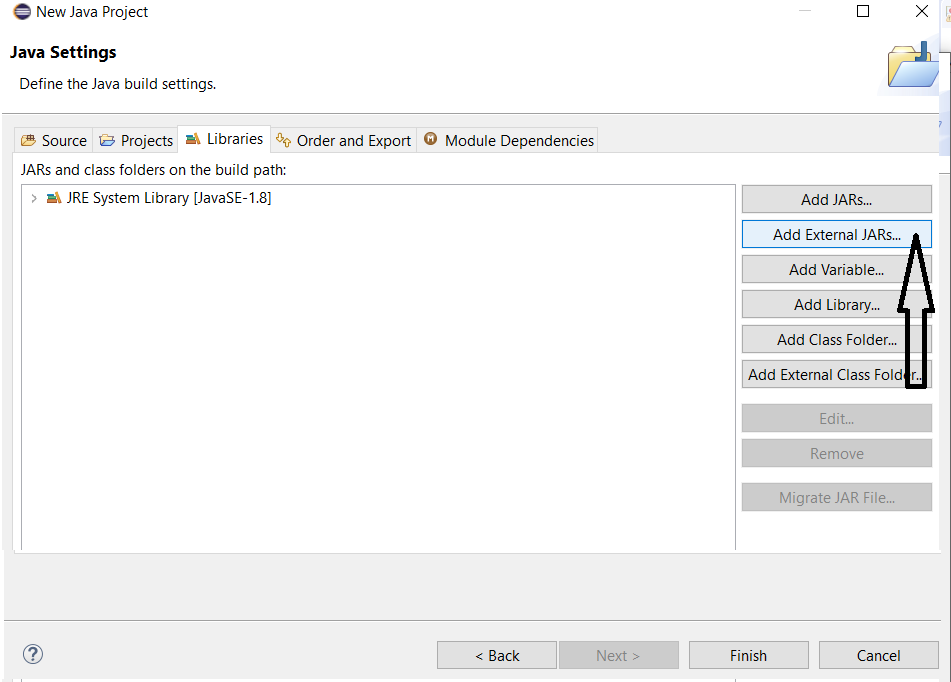Choose Add External JARs...
The width and height of the screenshot is (951, 682).
pyautogui.click(x=836, y=235)
